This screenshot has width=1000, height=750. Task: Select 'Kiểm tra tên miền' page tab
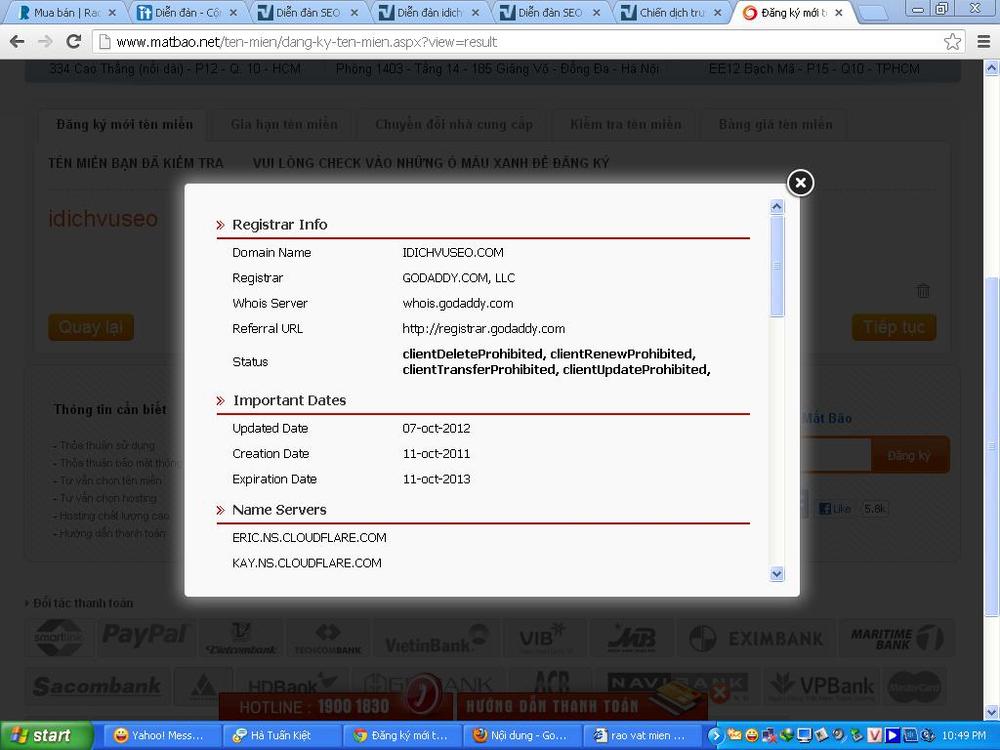tap(626, 124)
